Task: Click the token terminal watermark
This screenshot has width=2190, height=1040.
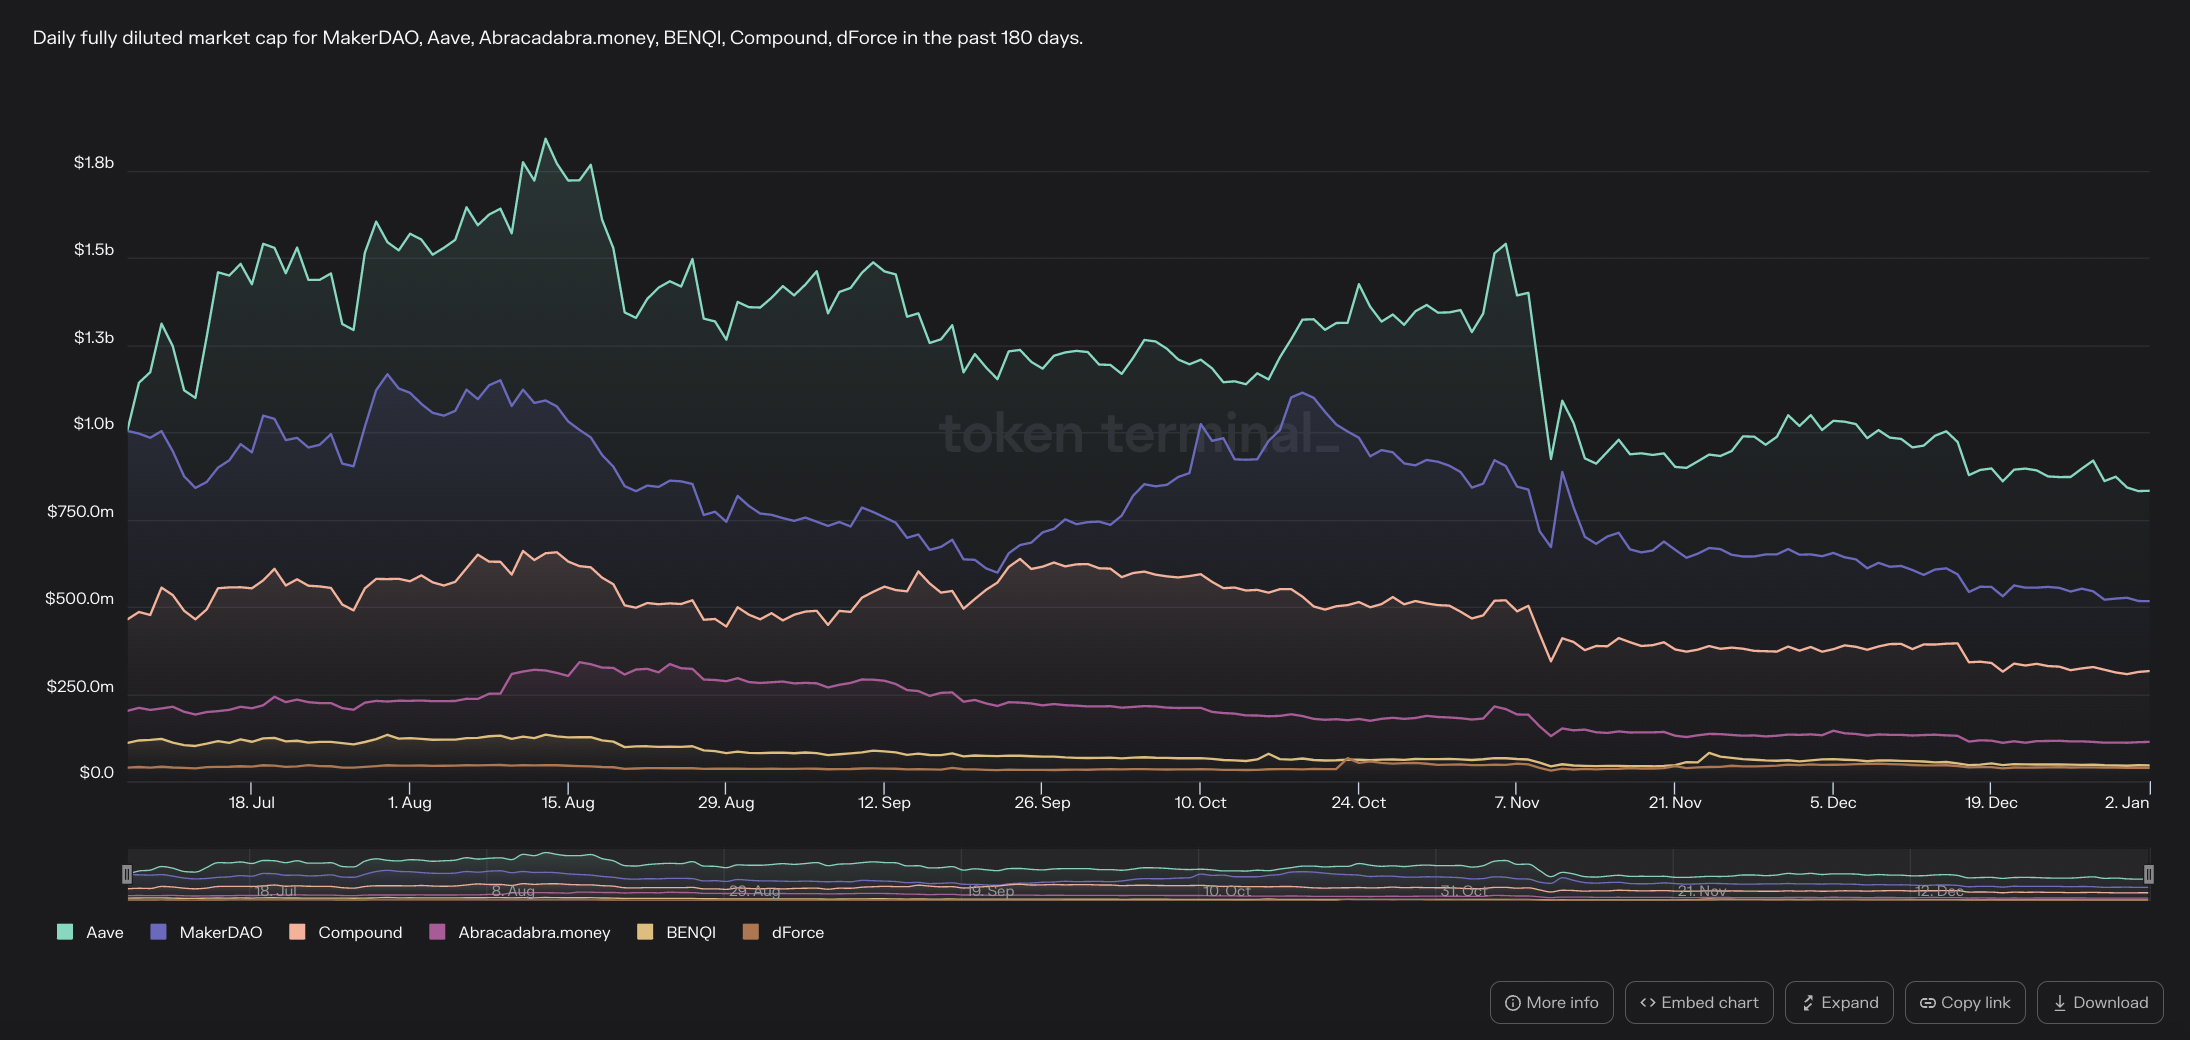Action: coord(1138,434)
